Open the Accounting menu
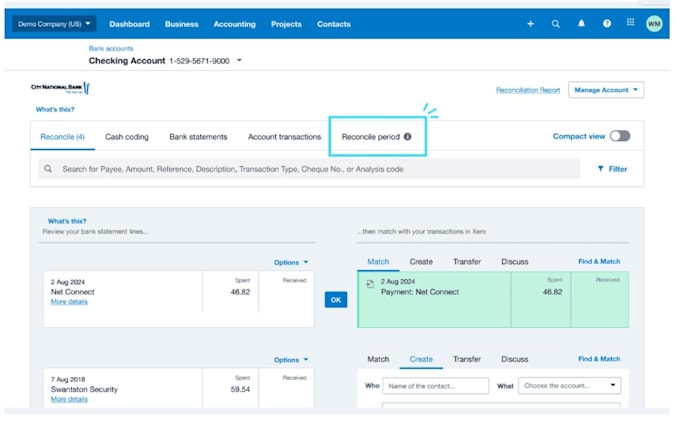 pyautogui.click(x=234, y=24)
